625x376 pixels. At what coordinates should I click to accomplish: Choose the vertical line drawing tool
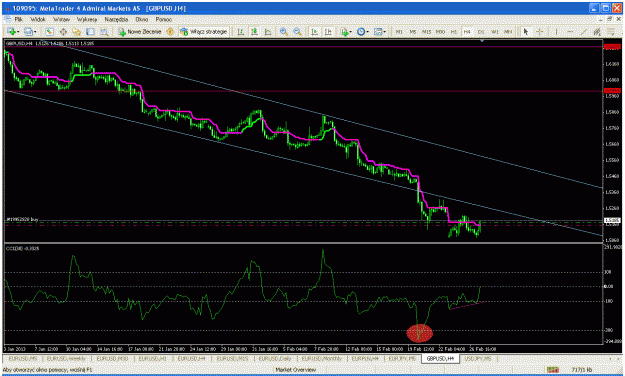coord(556,32)
